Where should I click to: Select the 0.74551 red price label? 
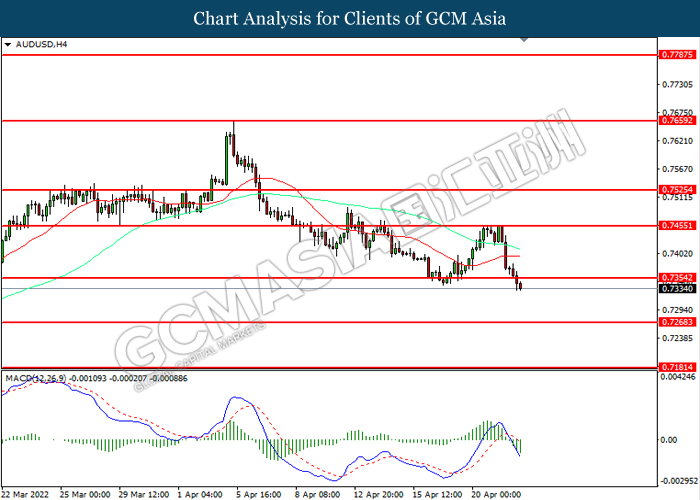point(677,226)
